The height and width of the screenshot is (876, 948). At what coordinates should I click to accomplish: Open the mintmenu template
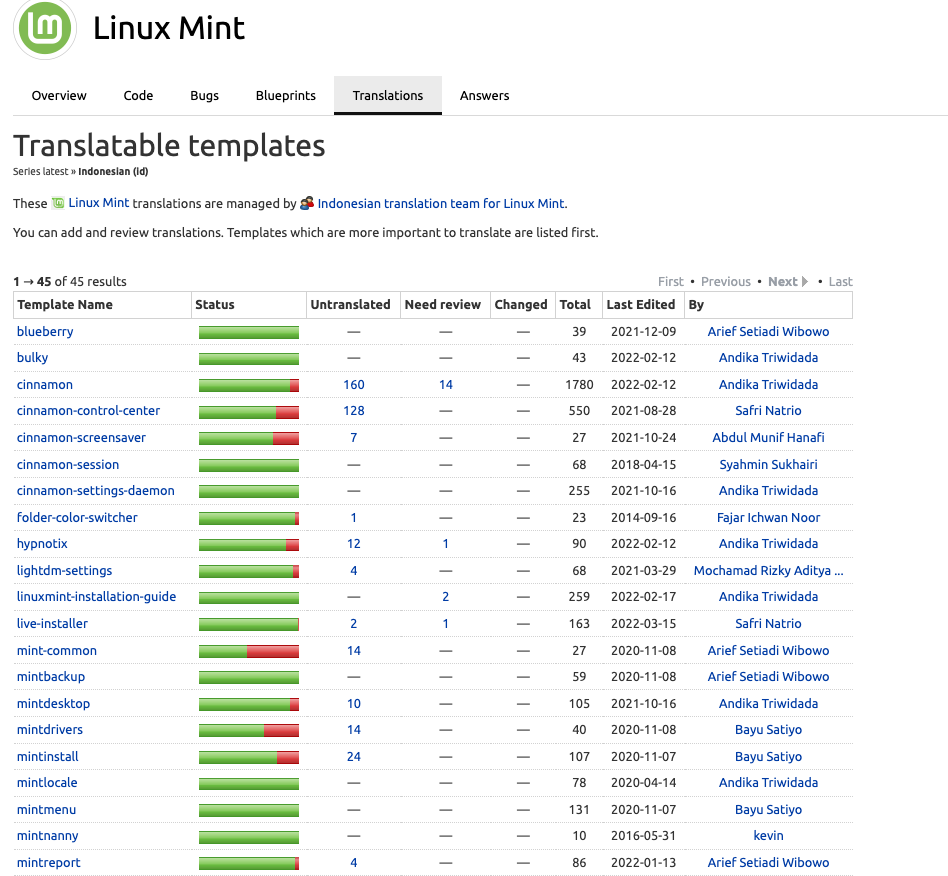click(47, 809)
